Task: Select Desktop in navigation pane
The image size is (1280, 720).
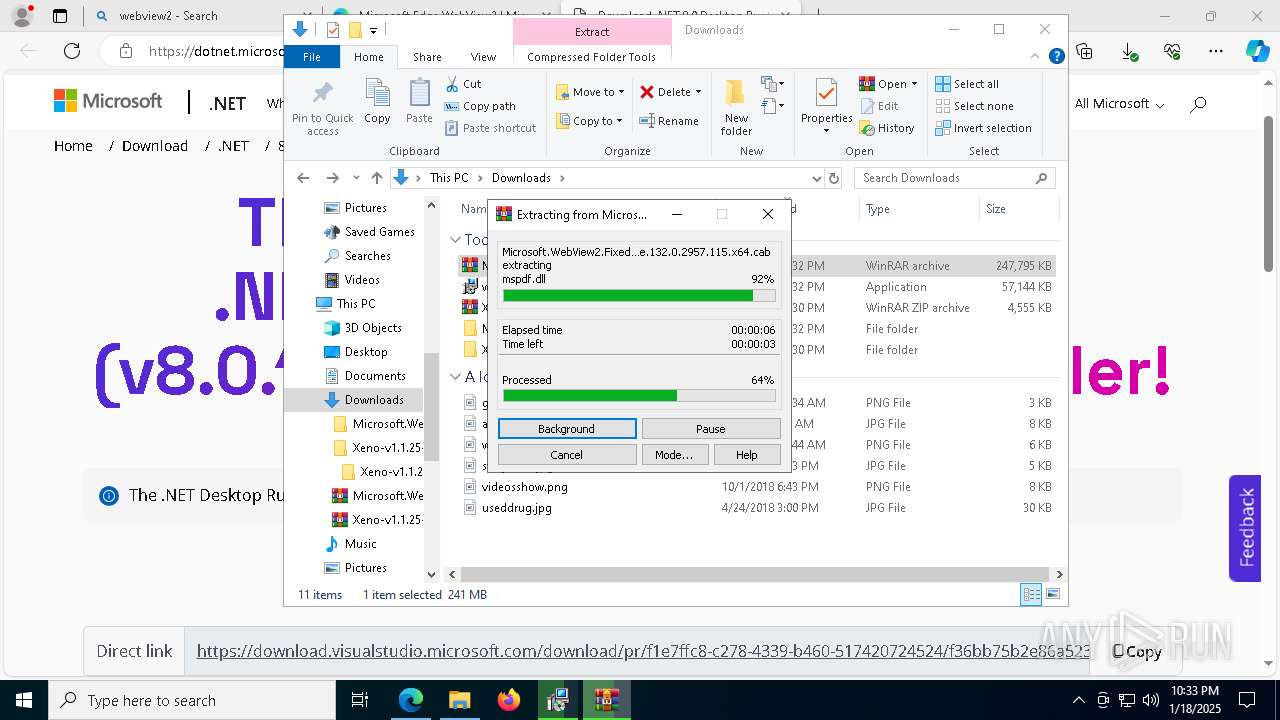Action: pyautogui.click(x=366, y=352)
